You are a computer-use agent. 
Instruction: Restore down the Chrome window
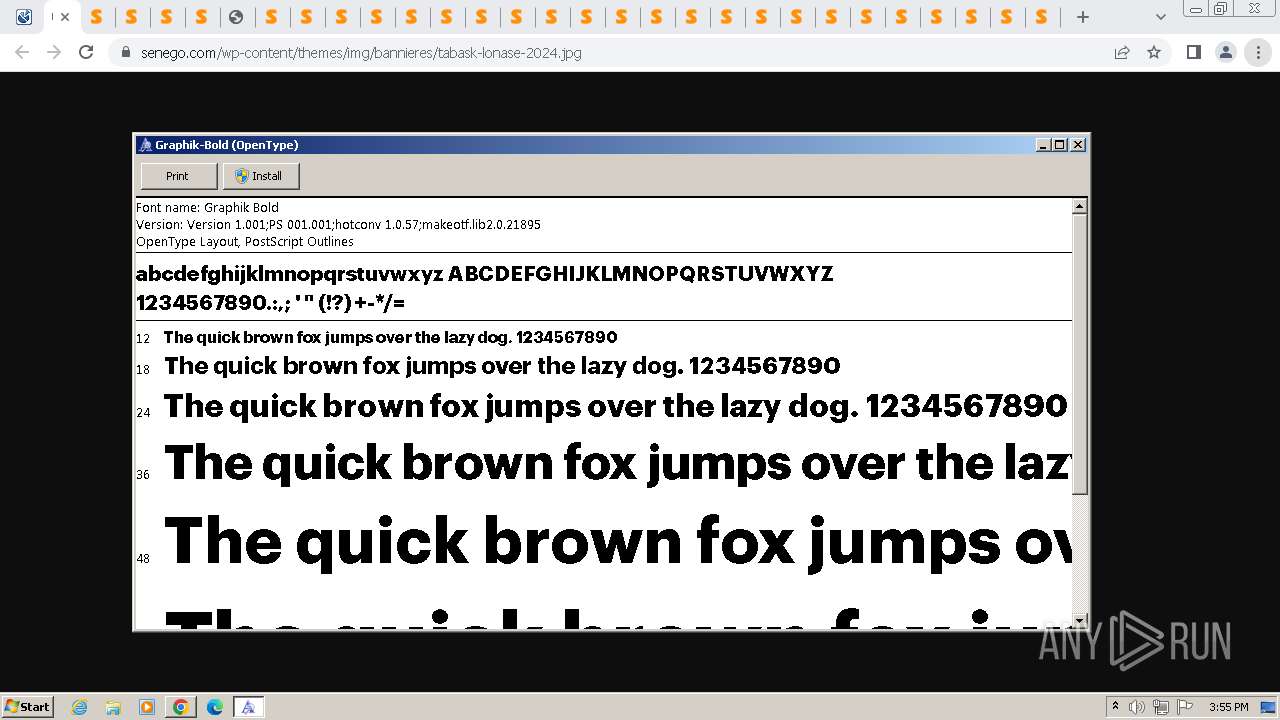click(x=1220, y=9)
